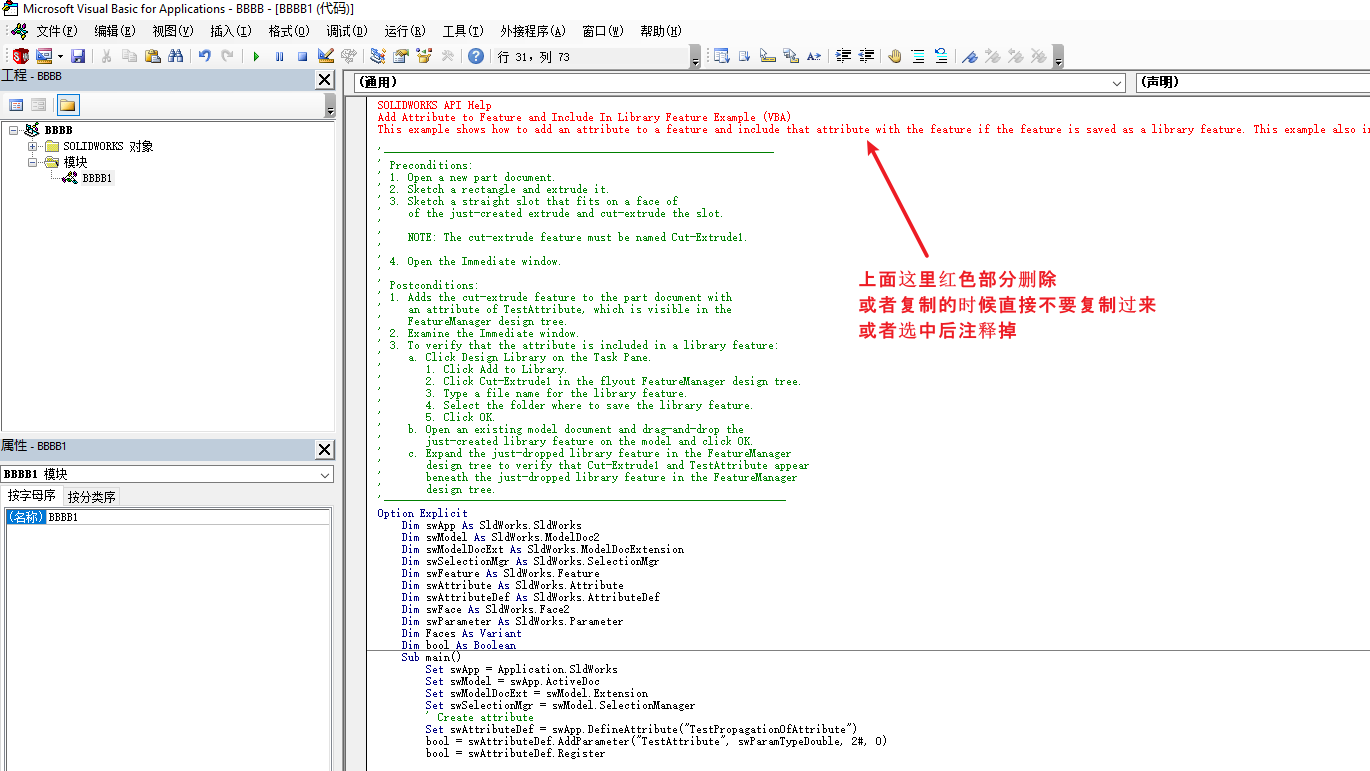Open the 插入(I) menu
Viewport: 1370px width, 771px height.
click(x=230, y=31)
